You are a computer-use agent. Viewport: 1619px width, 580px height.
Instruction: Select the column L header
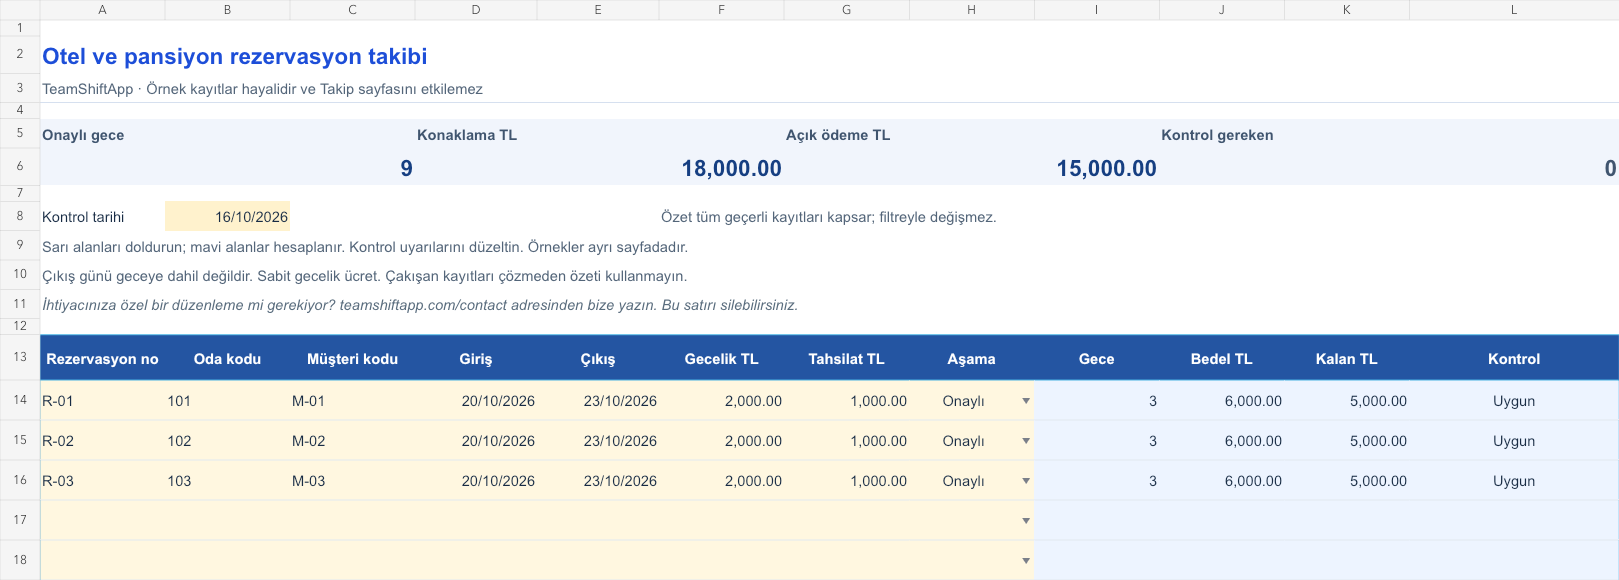(1514, 10)
